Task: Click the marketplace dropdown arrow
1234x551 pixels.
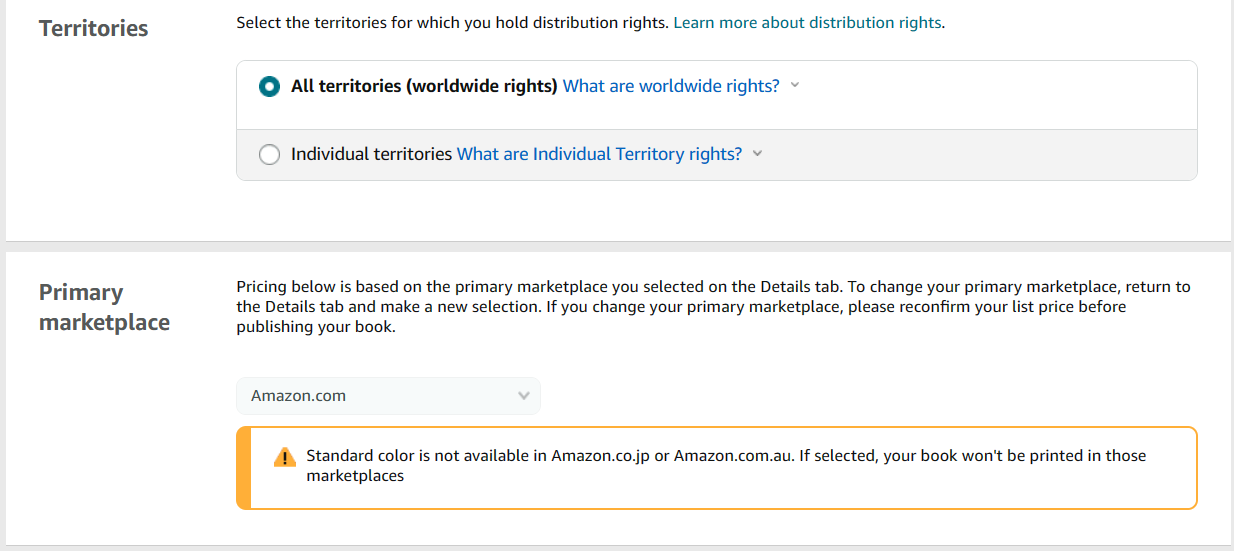Action: click(524, 396)
